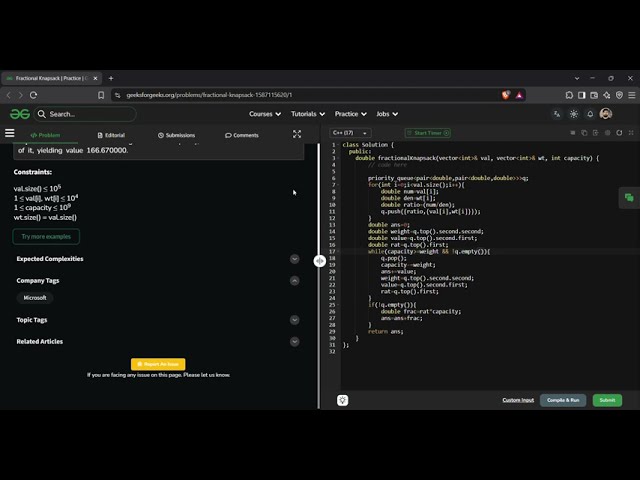This screenshot has width=640, height=480.
Task: Expand the Topic Tags section
Action: pyautogui.click(x=294, y=320)
